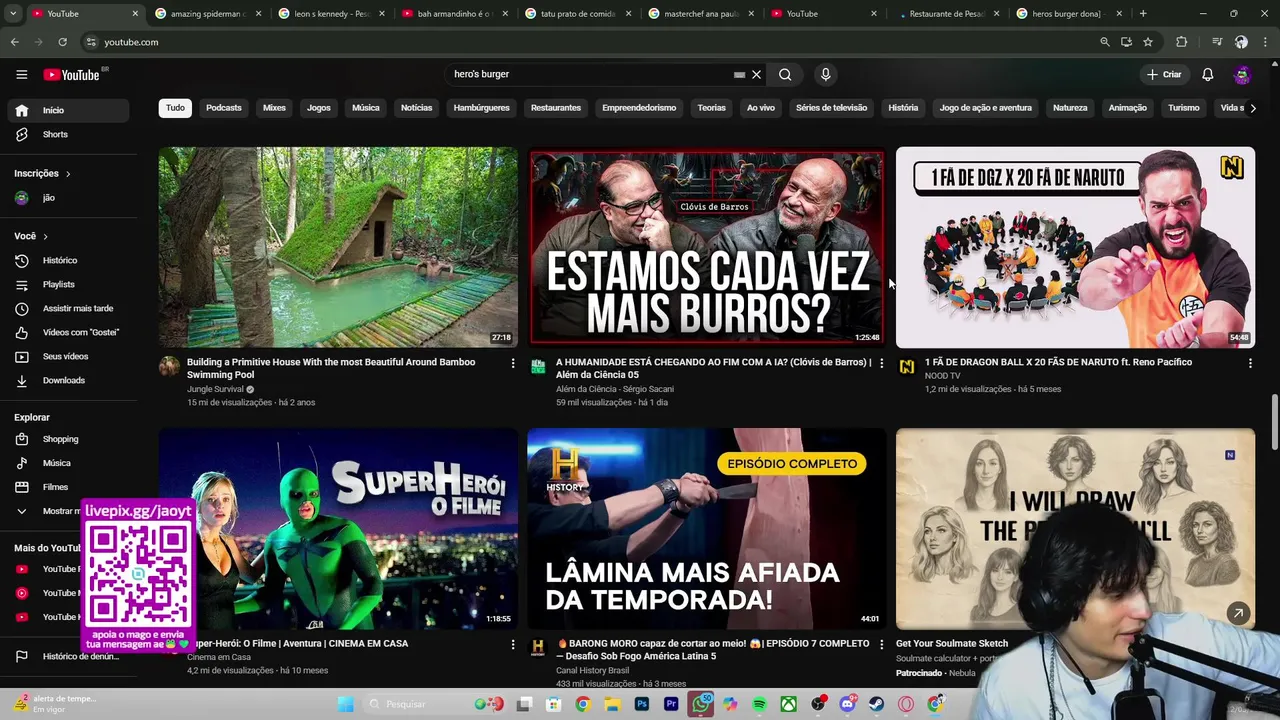Open Photoshop from the taskbar
The width and height of the screenshot is (1280, 720).
click(x=642, y=704)
